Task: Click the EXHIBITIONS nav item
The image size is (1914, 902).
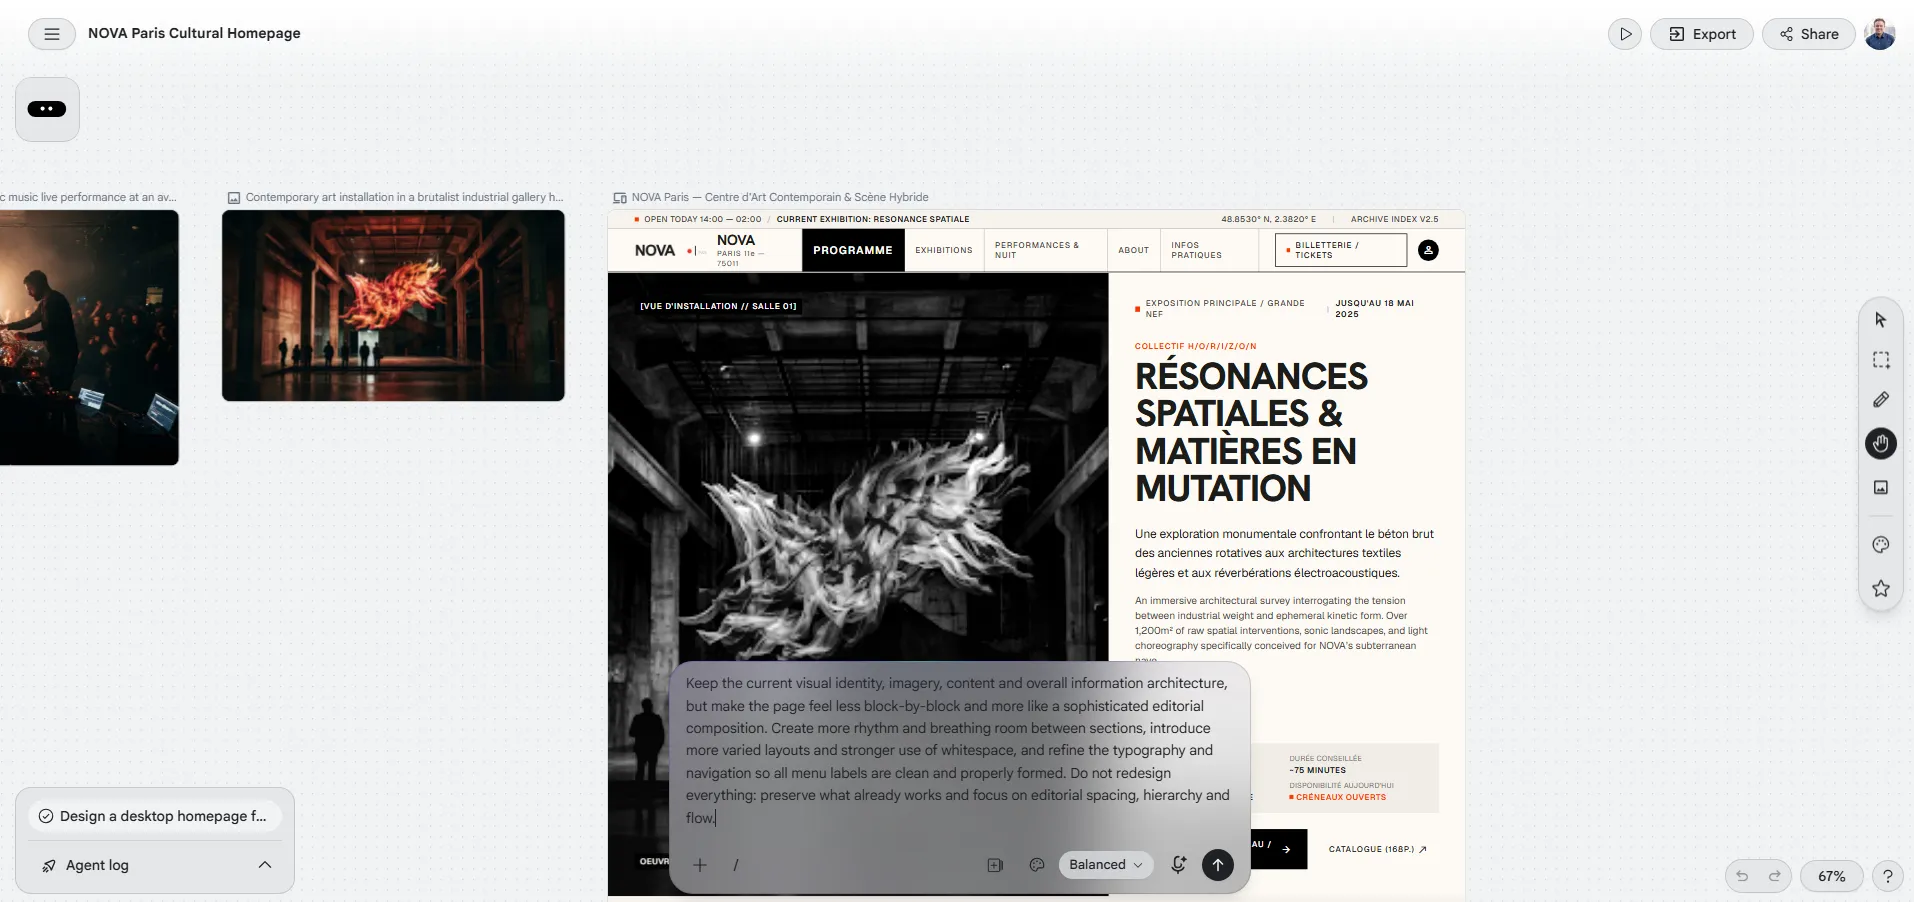Action: 944,250
